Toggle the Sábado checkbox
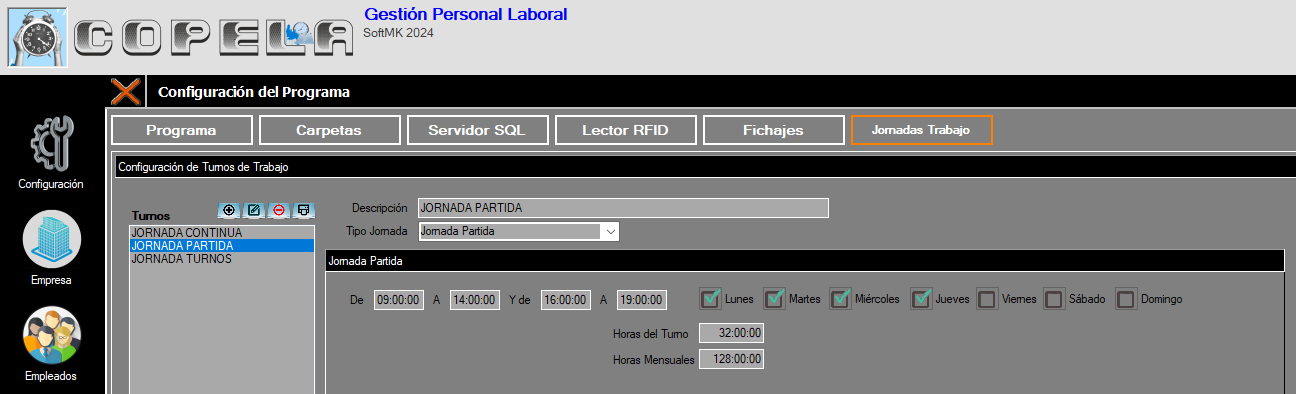 pos(1053,299)
